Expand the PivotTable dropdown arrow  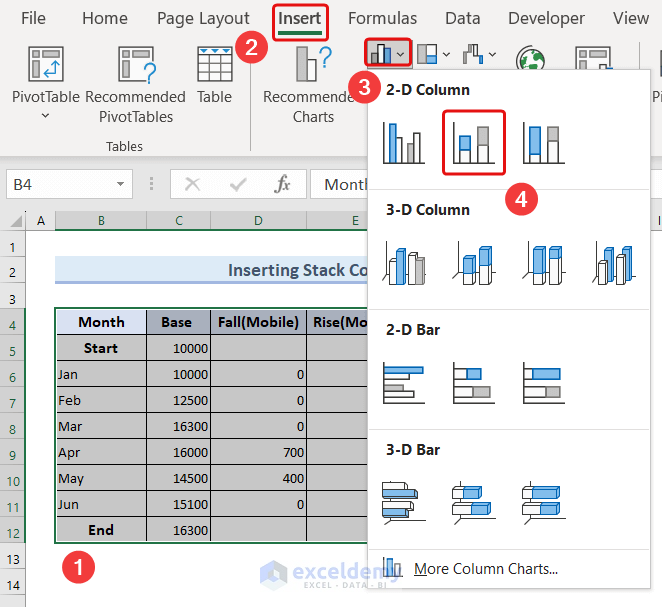coord(45,115)
